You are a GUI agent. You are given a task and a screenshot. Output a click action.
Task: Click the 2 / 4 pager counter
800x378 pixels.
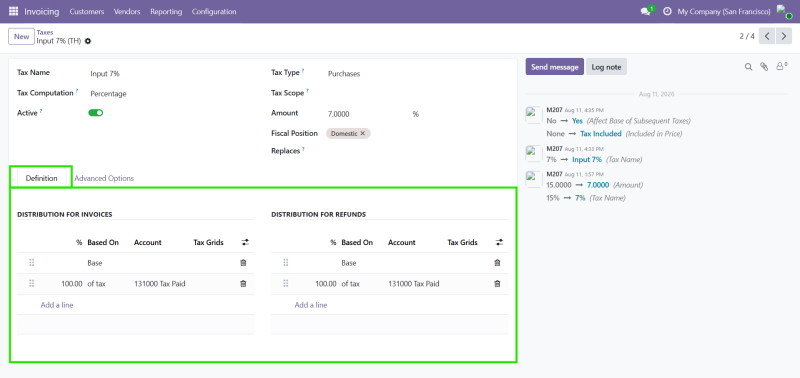click(747, 36)
